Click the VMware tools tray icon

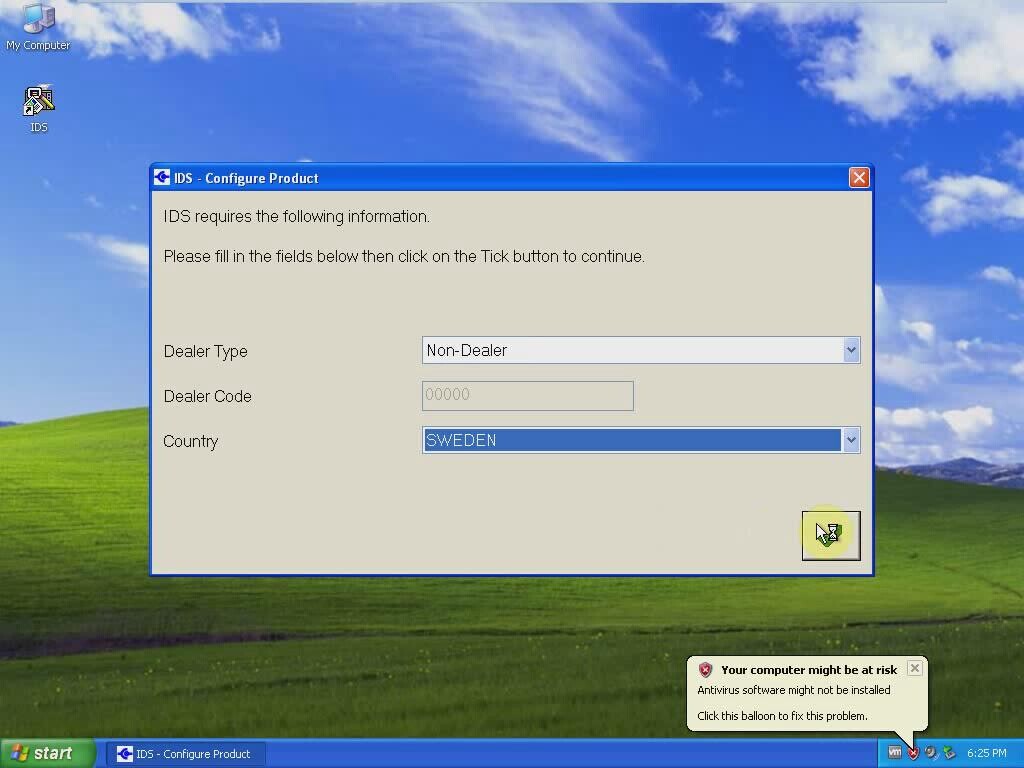coord(895,753)
